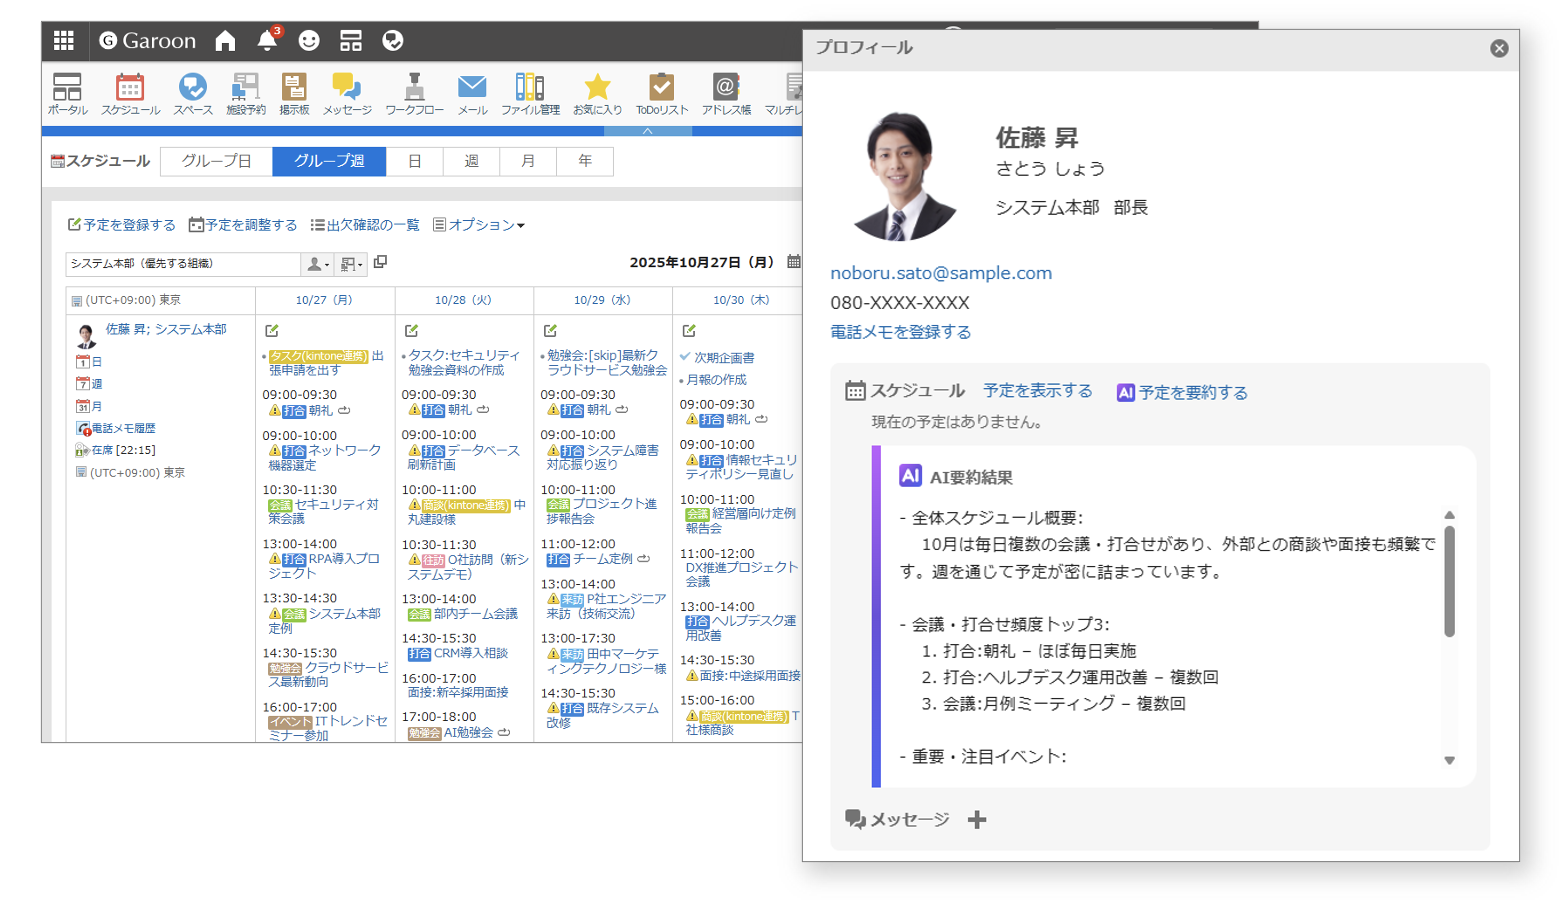Open the Garoon app grid menu
Screen dimensions: 1568x900
pyautogui.click(x=64, y=40)
